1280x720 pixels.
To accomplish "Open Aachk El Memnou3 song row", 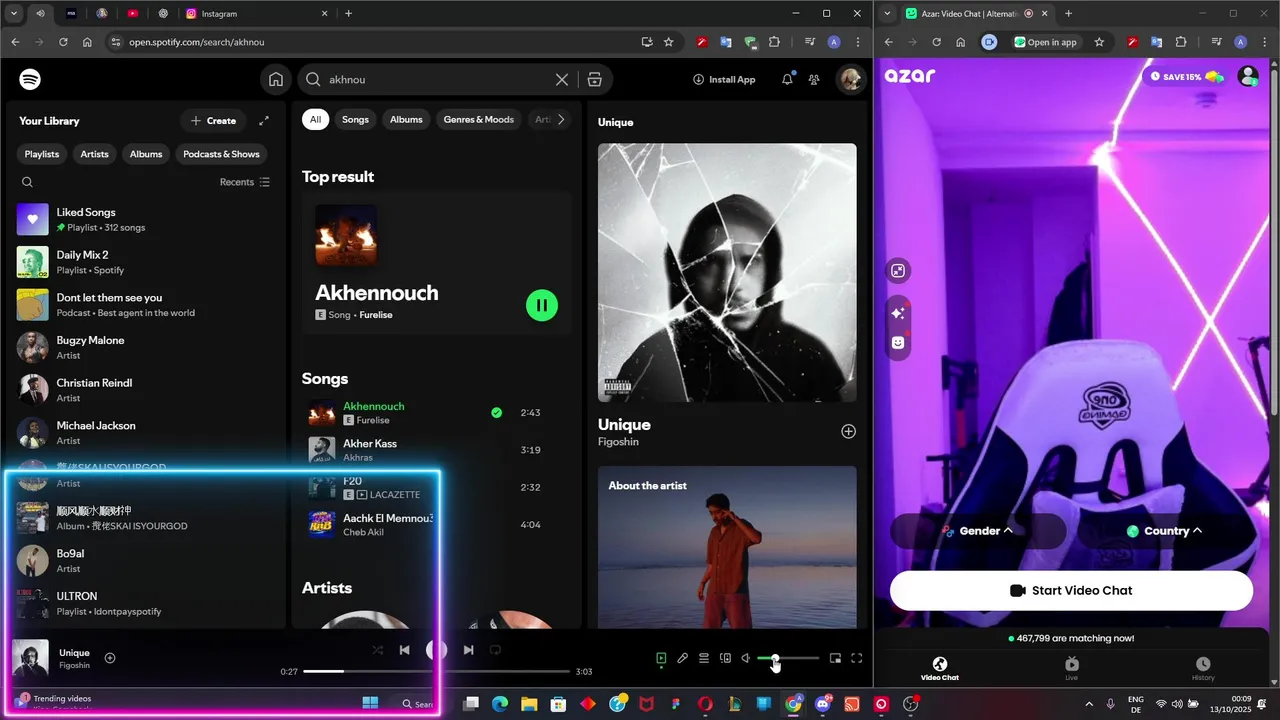I will point(434,524).
